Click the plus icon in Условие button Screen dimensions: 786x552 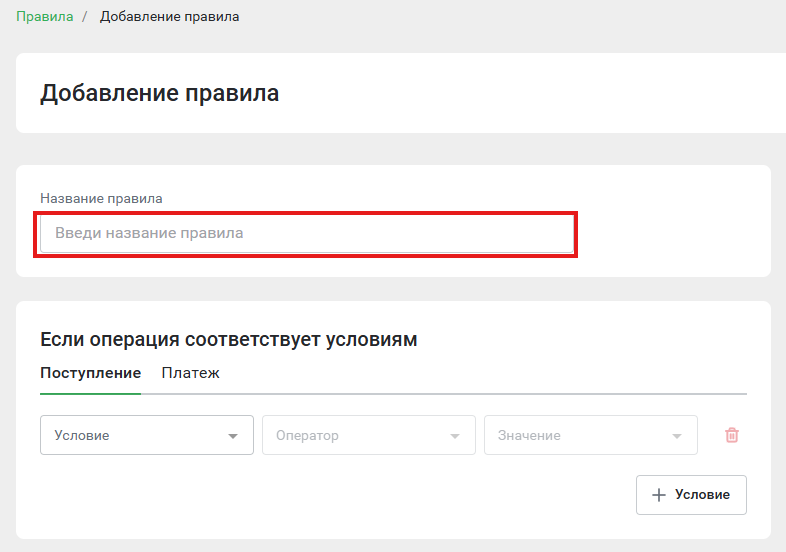tap(659, 495)
